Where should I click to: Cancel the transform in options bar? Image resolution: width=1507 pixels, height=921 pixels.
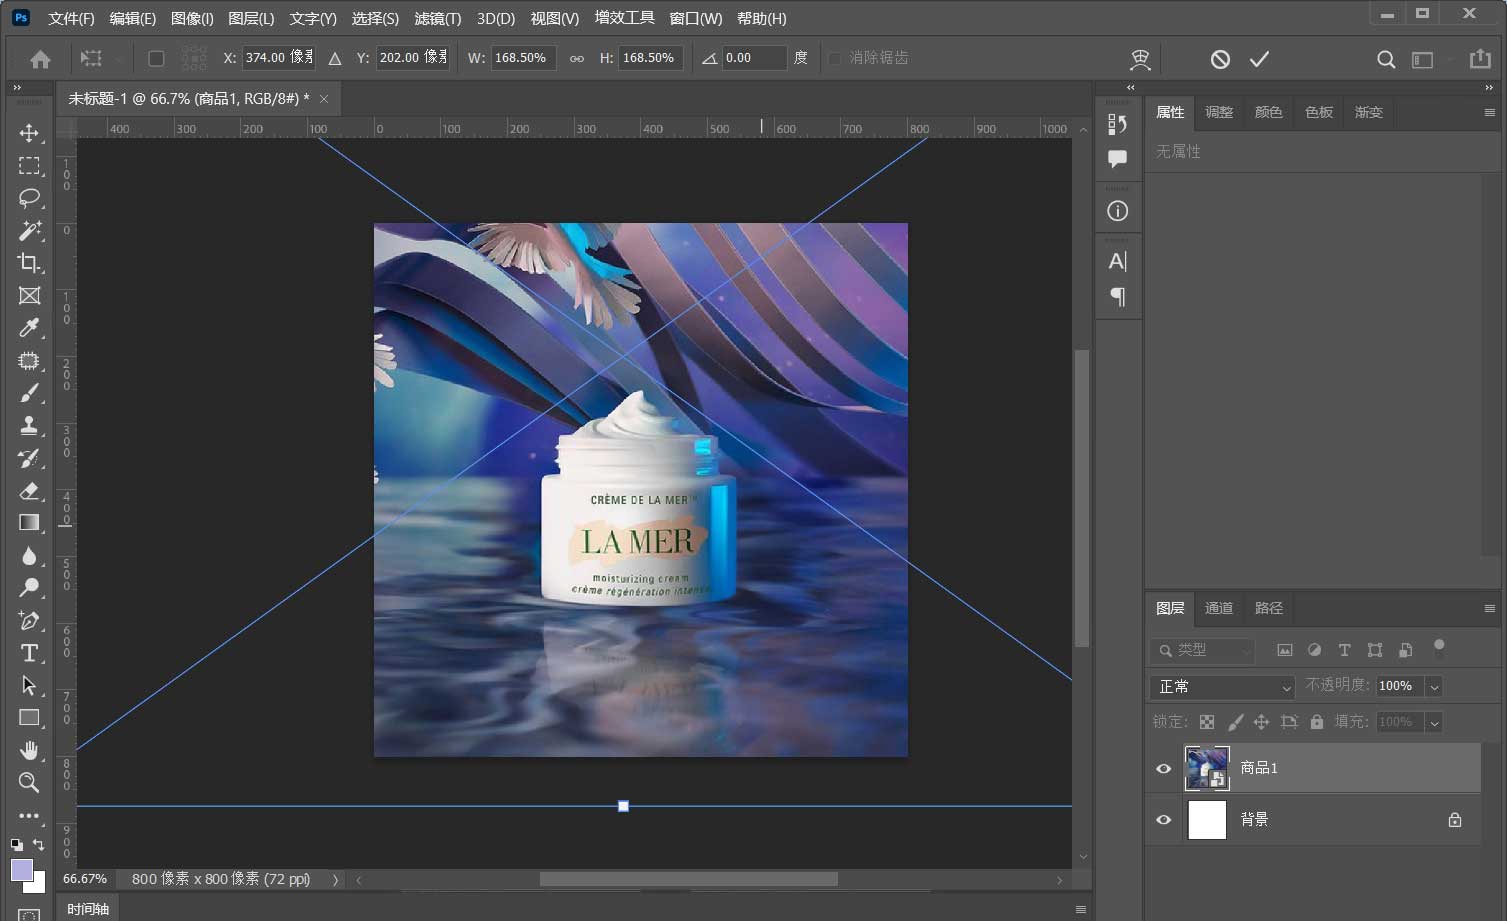pos(1220,59)
